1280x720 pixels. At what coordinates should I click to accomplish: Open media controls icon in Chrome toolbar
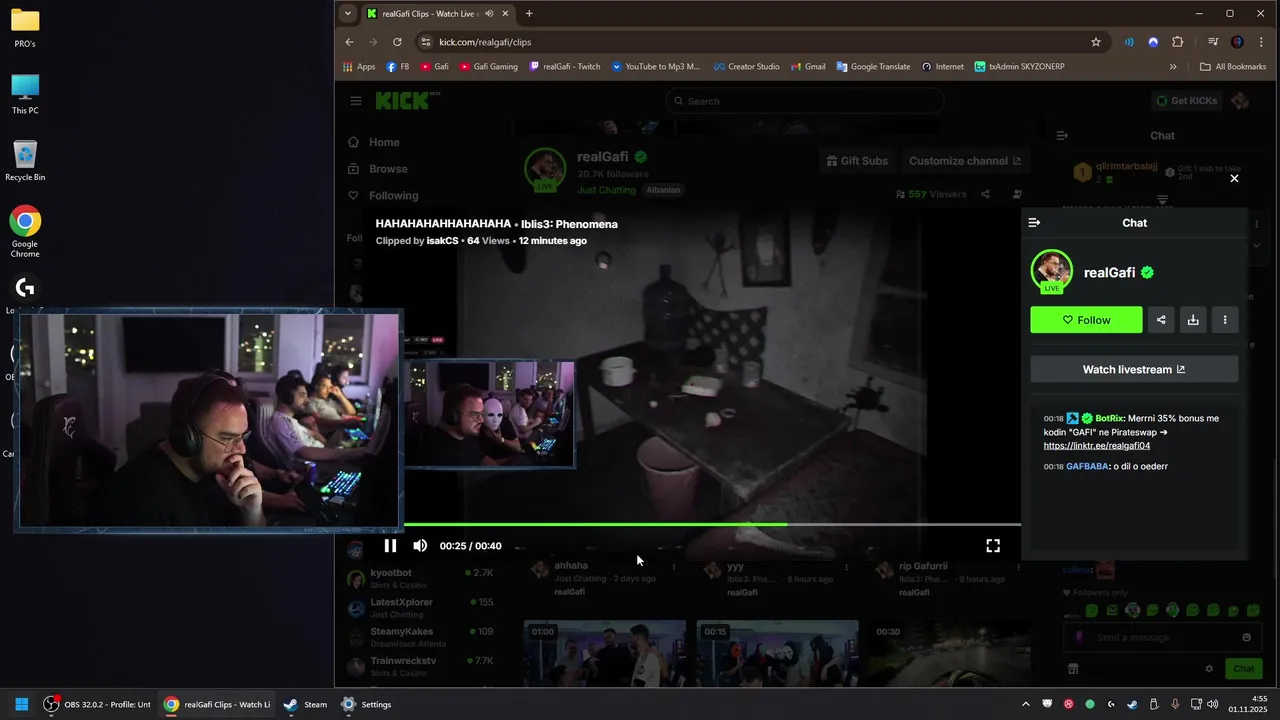coord(1213,42)
